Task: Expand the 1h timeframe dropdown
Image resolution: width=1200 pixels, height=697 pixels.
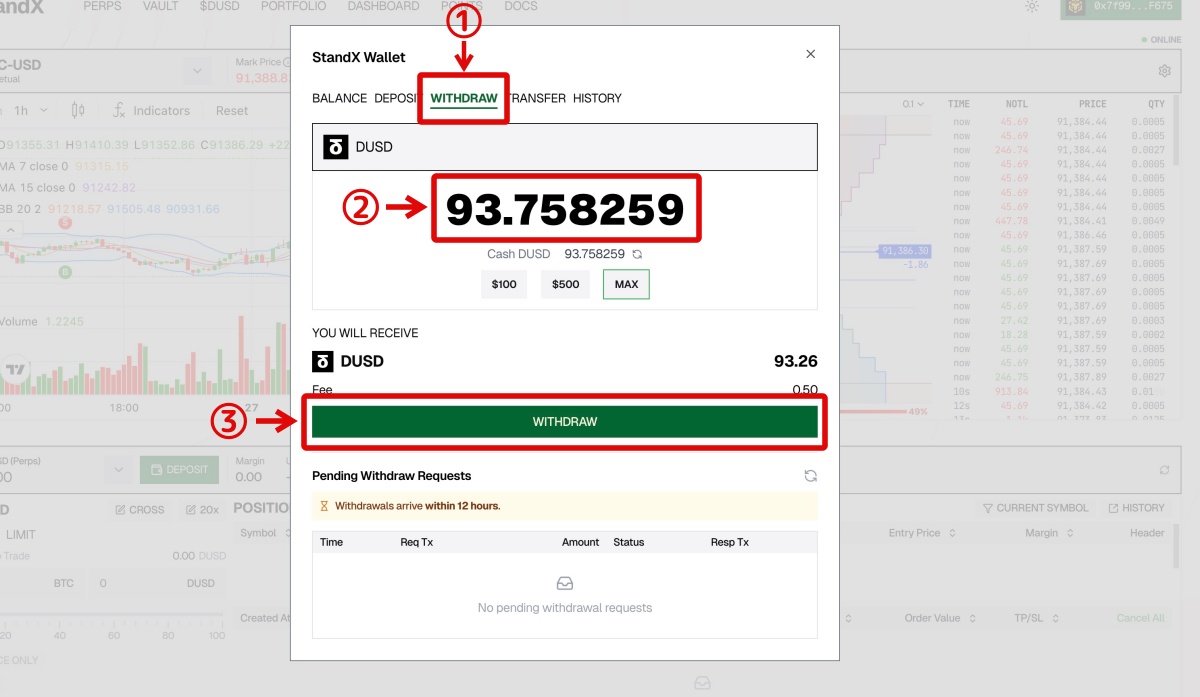Action: click(28, 111)
